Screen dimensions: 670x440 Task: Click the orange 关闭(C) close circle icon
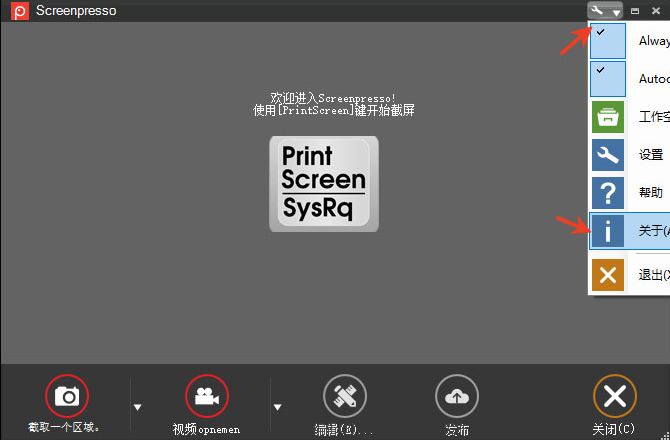pyautogui.click(x=615, y=396)
